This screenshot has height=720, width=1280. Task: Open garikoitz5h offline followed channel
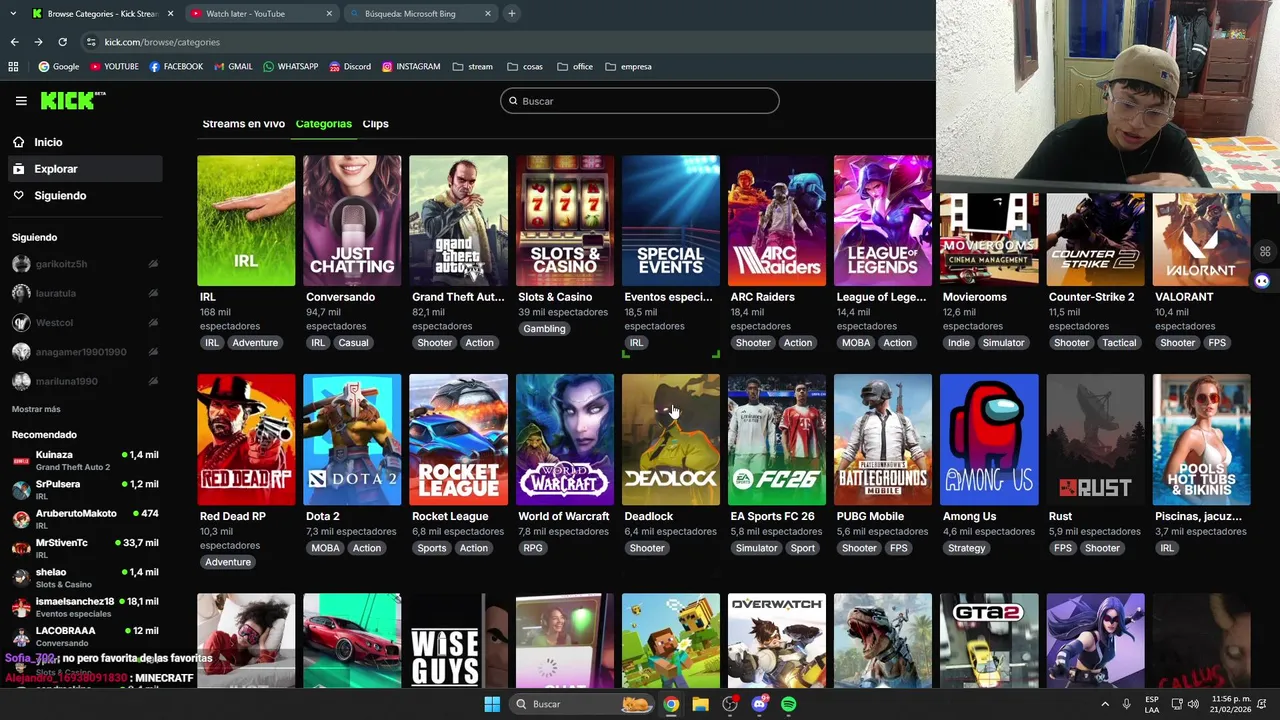[86, 264]
